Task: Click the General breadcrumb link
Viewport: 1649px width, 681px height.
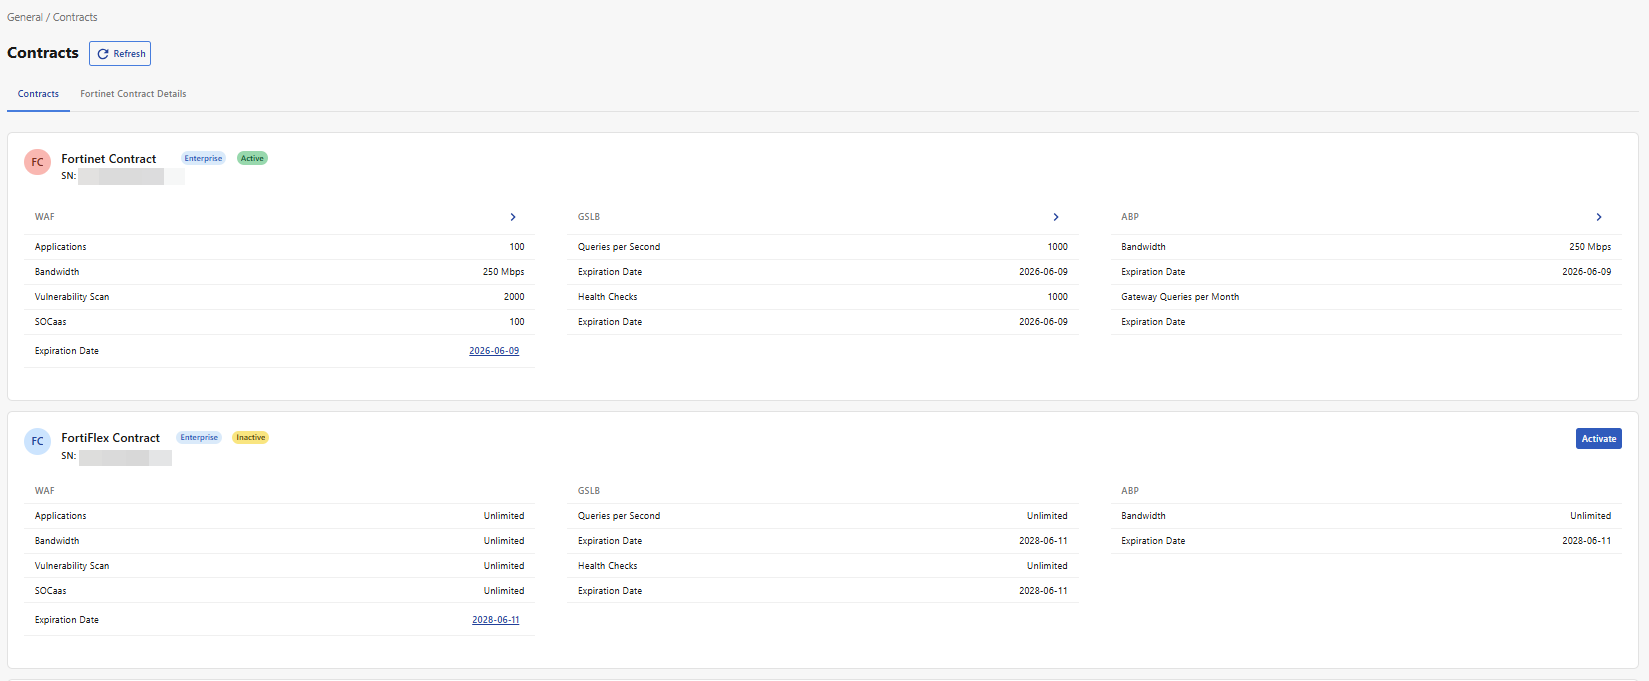Action: pos(24,17)
